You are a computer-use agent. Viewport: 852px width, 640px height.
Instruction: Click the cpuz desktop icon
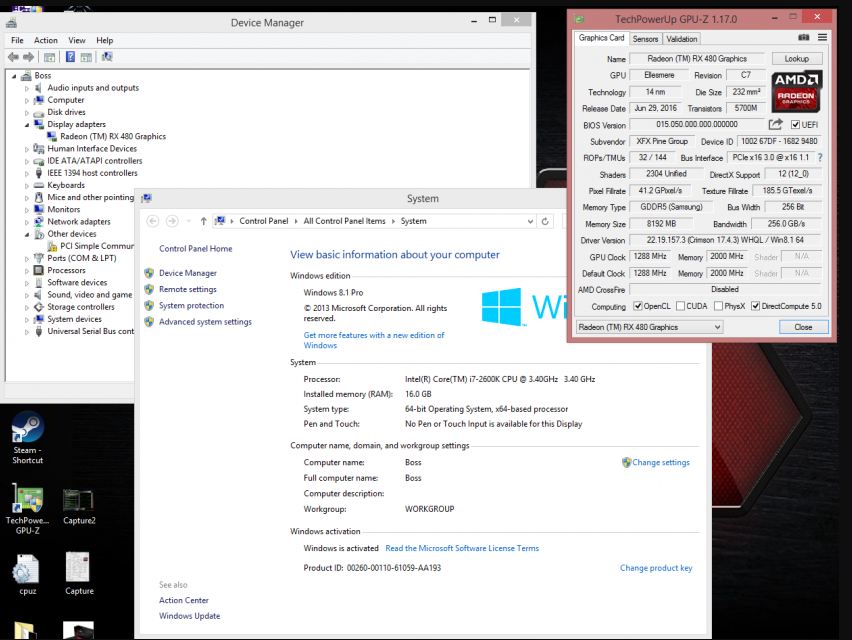[27, 575]
